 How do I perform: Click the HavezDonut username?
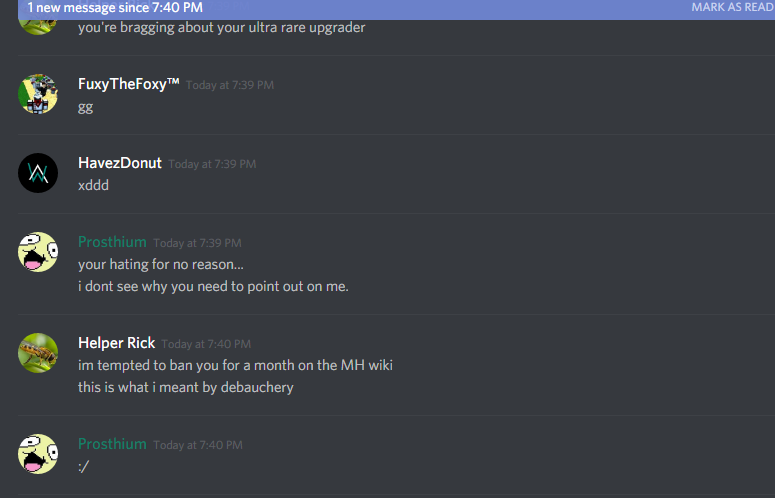120,163
